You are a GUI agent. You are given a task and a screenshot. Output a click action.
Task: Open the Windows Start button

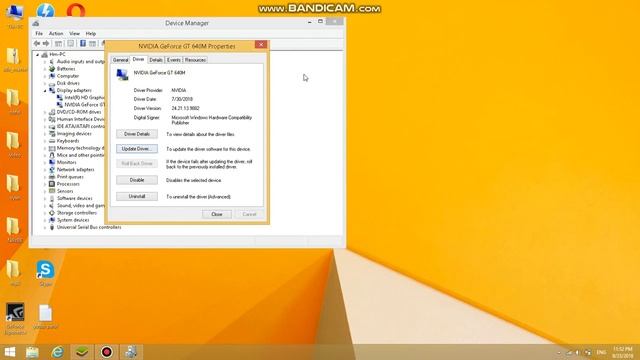pyautogui.click(x=10, y=352)
